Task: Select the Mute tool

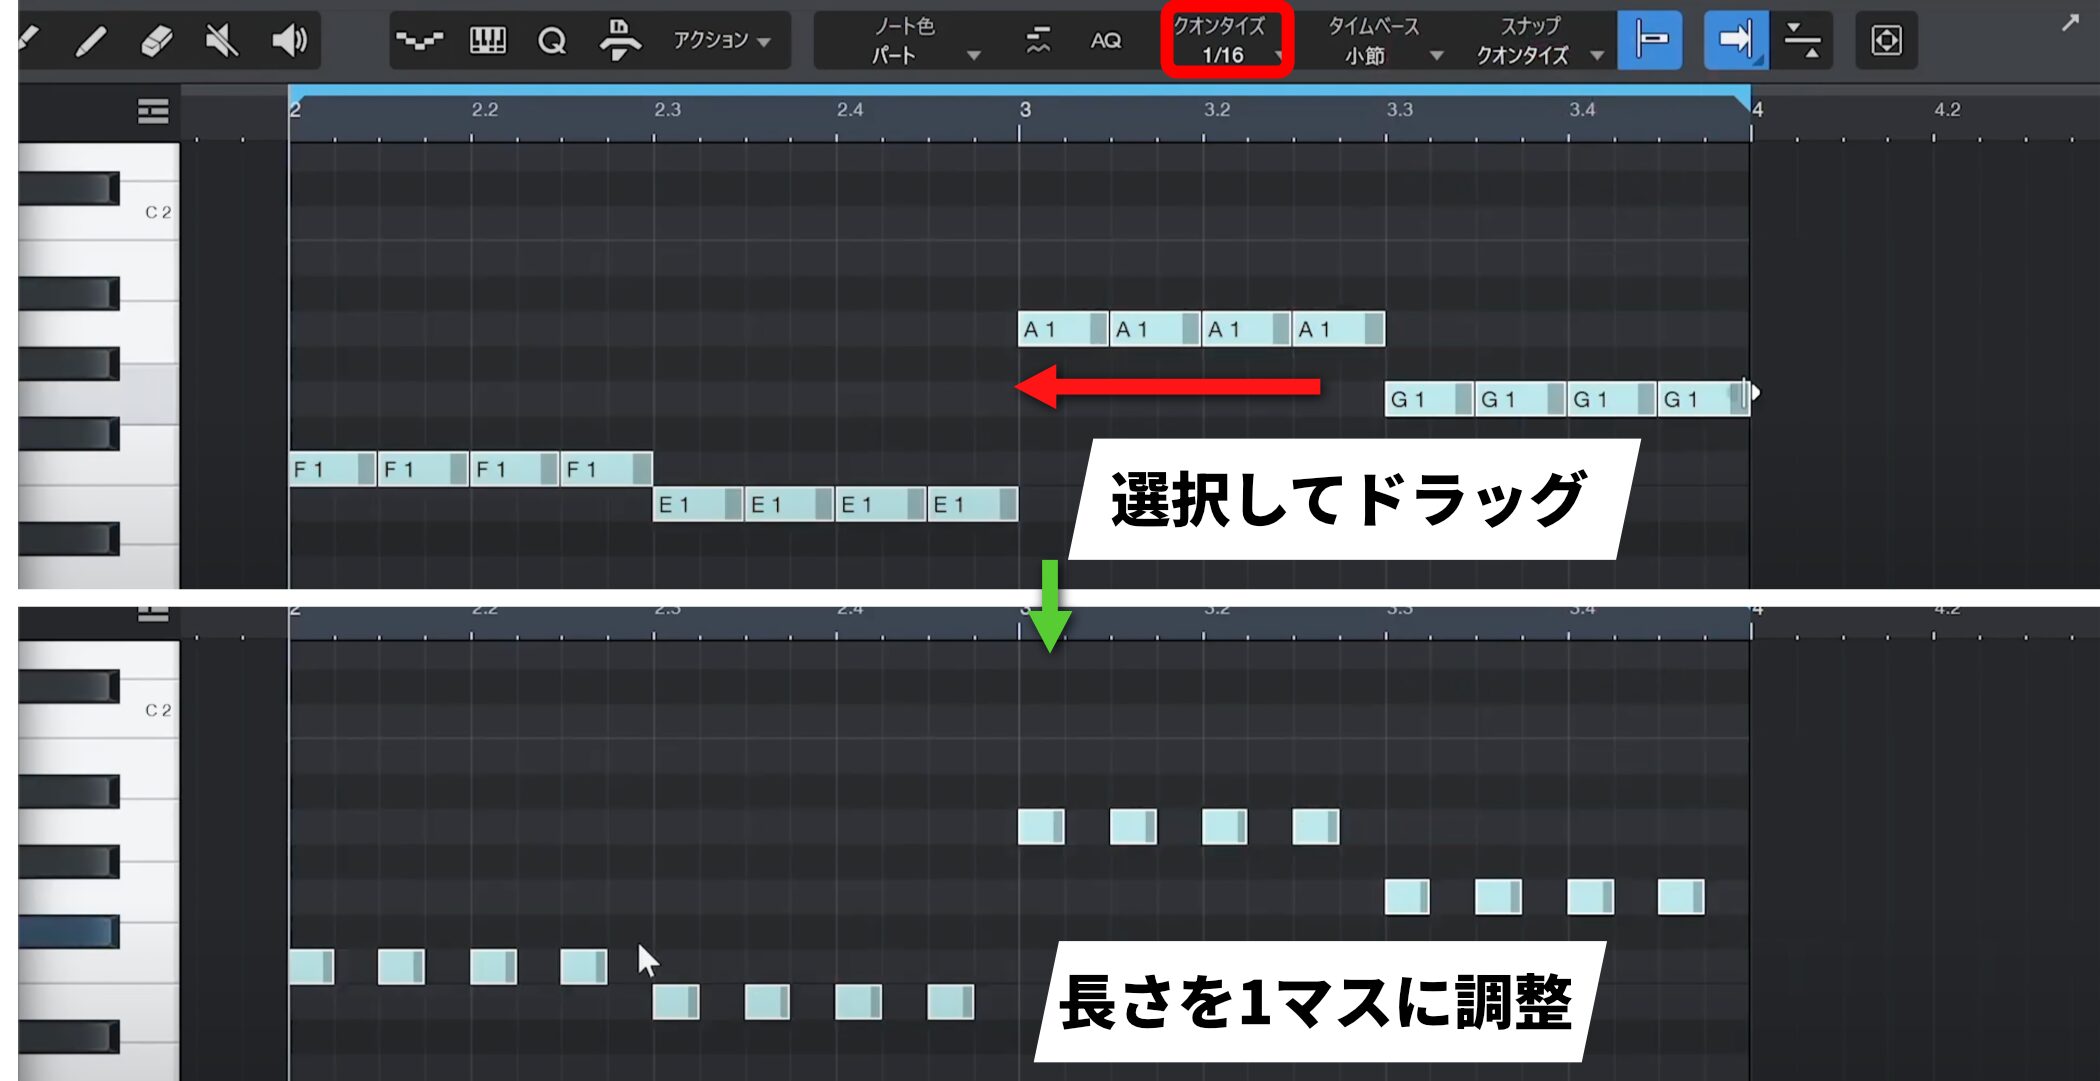Action: [x=221, y=41]
